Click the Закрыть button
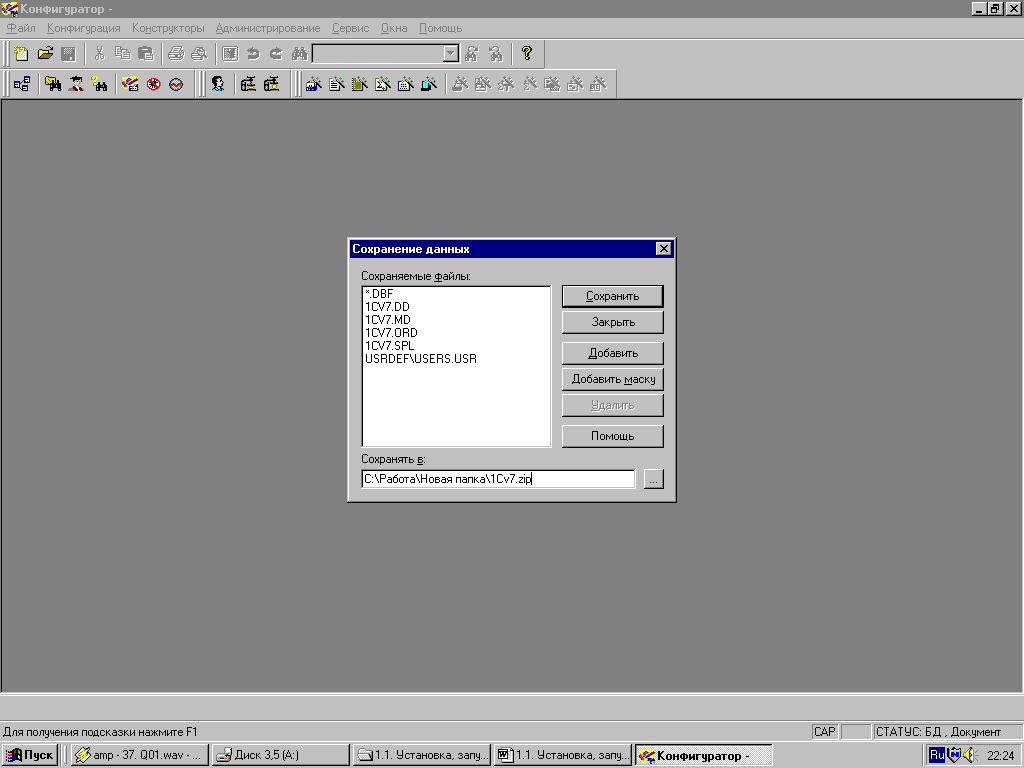The width and height of the screenshot is (1024, 768). pyautogui.click(x=613, y=322)
